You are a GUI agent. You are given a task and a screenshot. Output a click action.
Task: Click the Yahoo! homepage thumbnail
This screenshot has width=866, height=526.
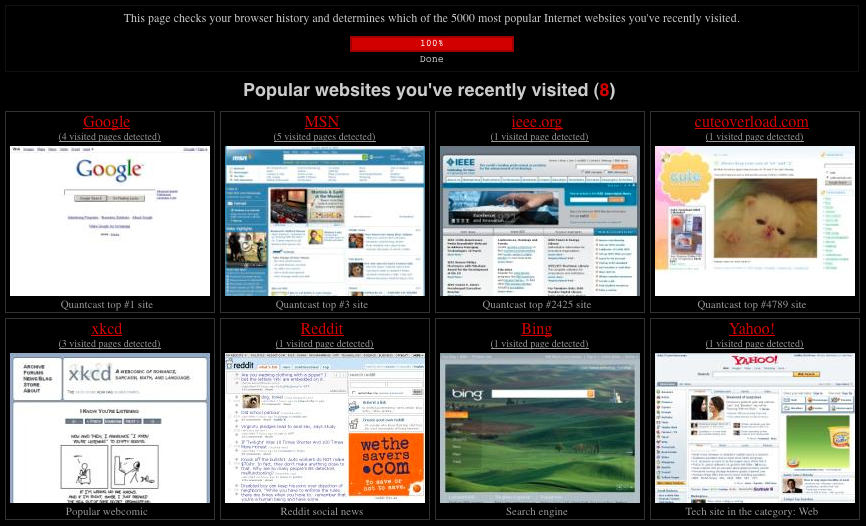tap(754, 428)
